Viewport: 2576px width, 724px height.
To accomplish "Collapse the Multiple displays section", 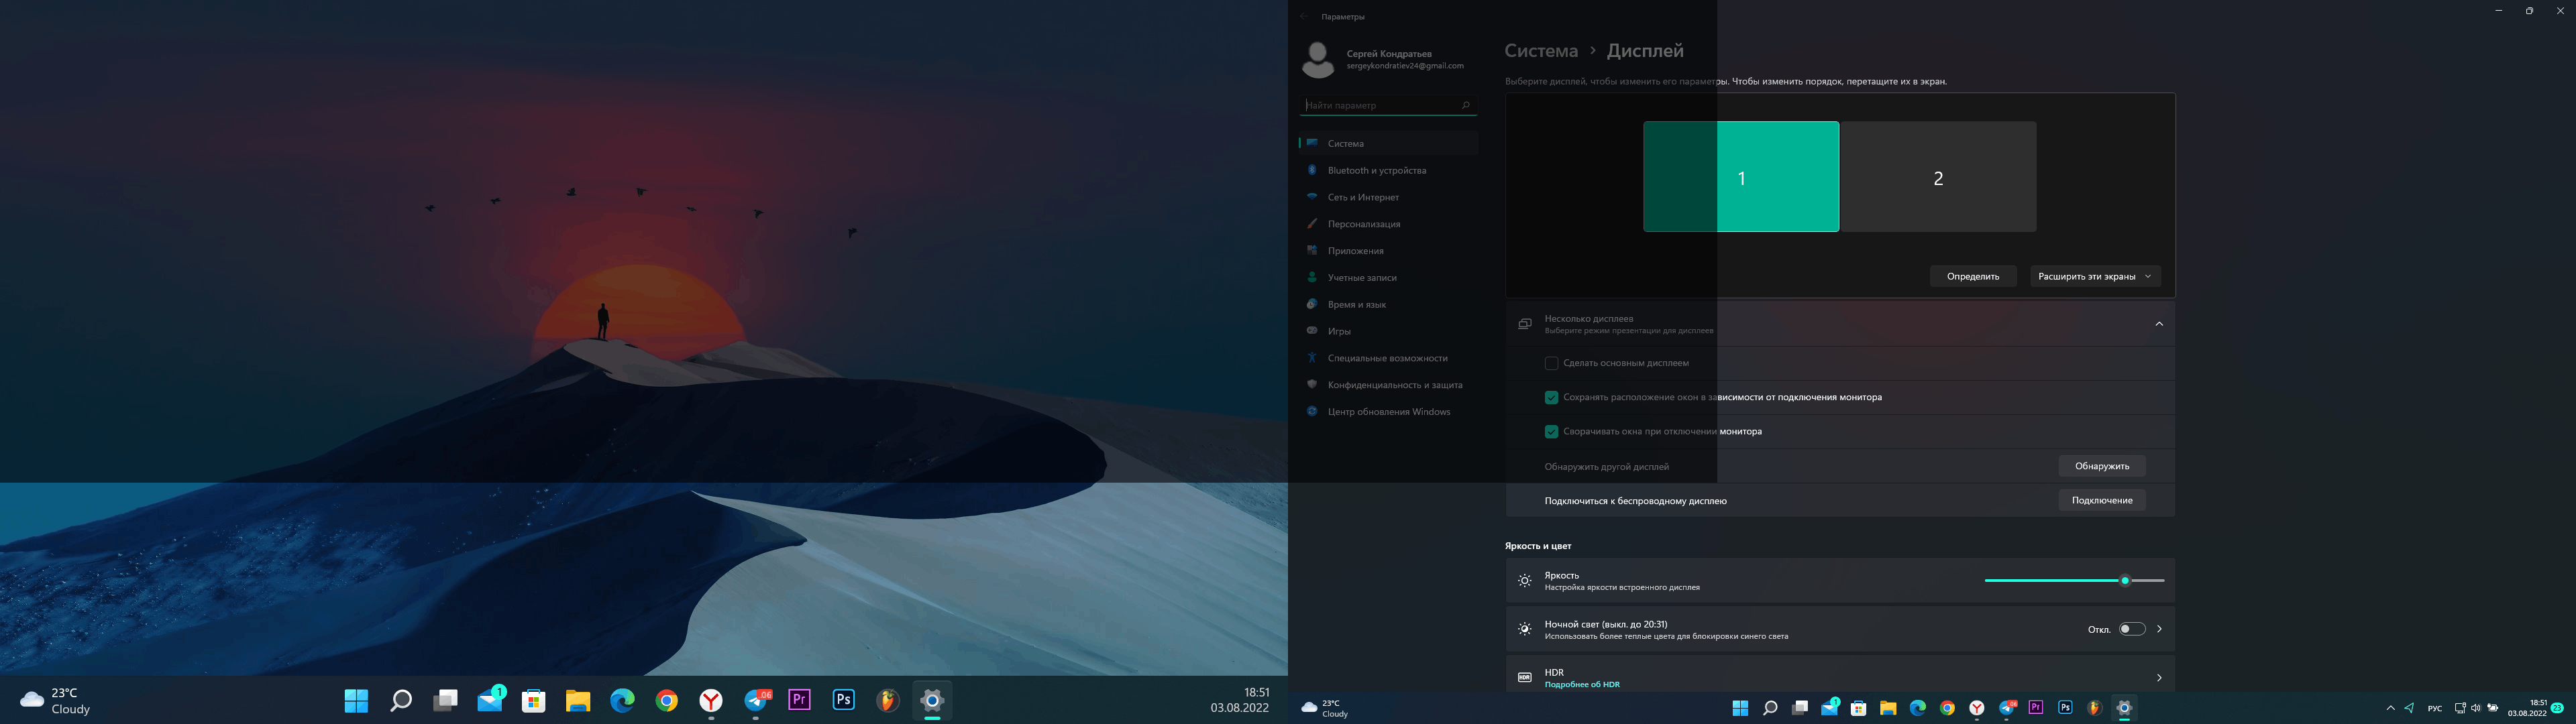I will tap(2159, 324).
